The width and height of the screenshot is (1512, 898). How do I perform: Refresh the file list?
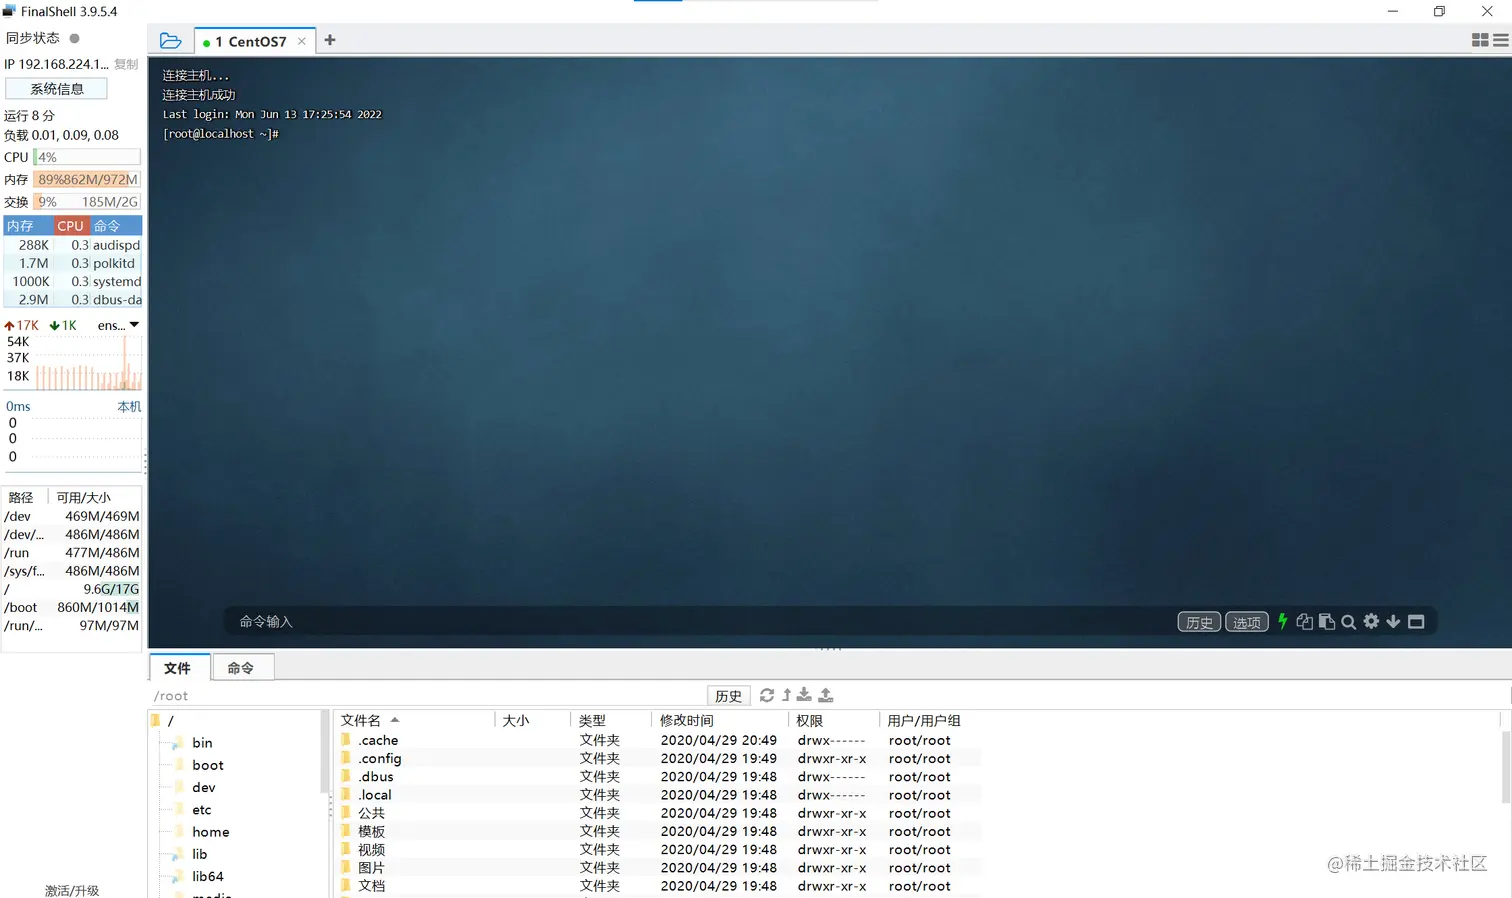click(x=767, y=695)
